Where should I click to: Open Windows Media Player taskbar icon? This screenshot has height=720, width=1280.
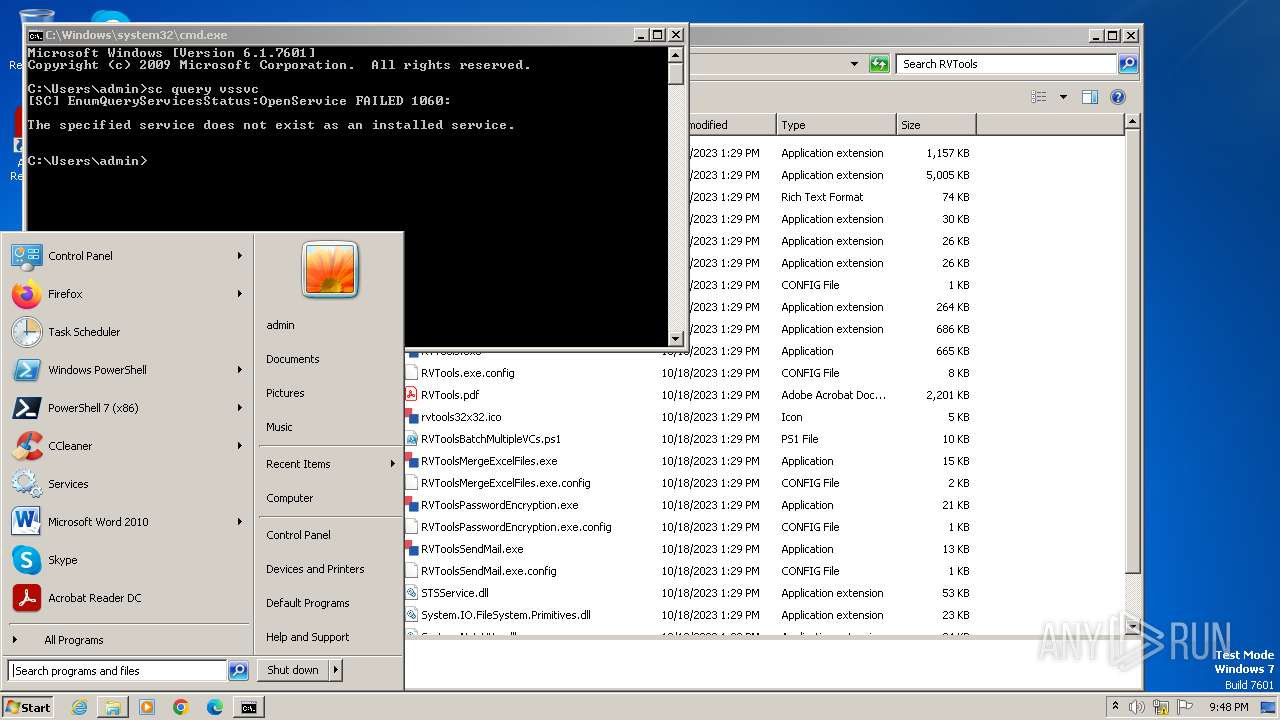[x=147, y=707]
